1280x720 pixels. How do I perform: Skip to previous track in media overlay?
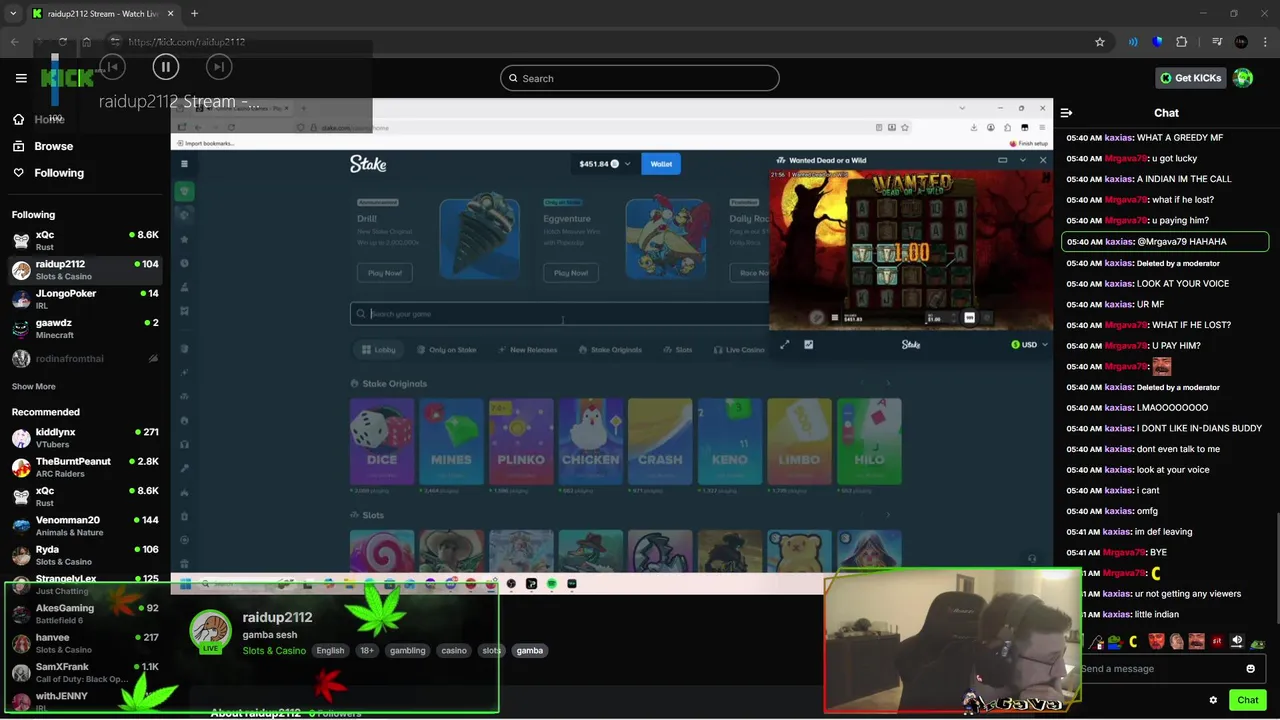click(x=112, y=67)
